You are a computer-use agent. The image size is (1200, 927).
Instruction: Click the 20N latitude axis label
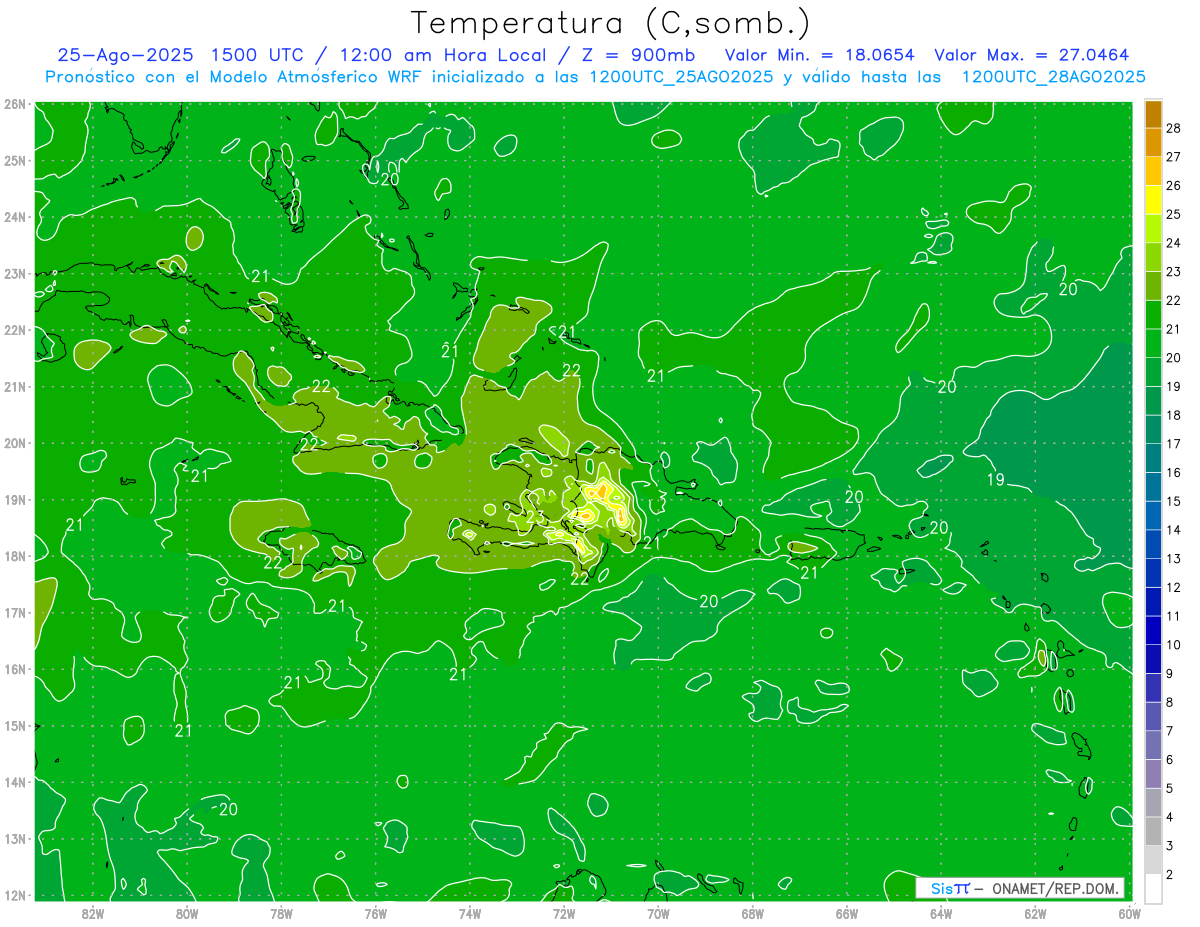pyautogui.click(x=15, y=443)
